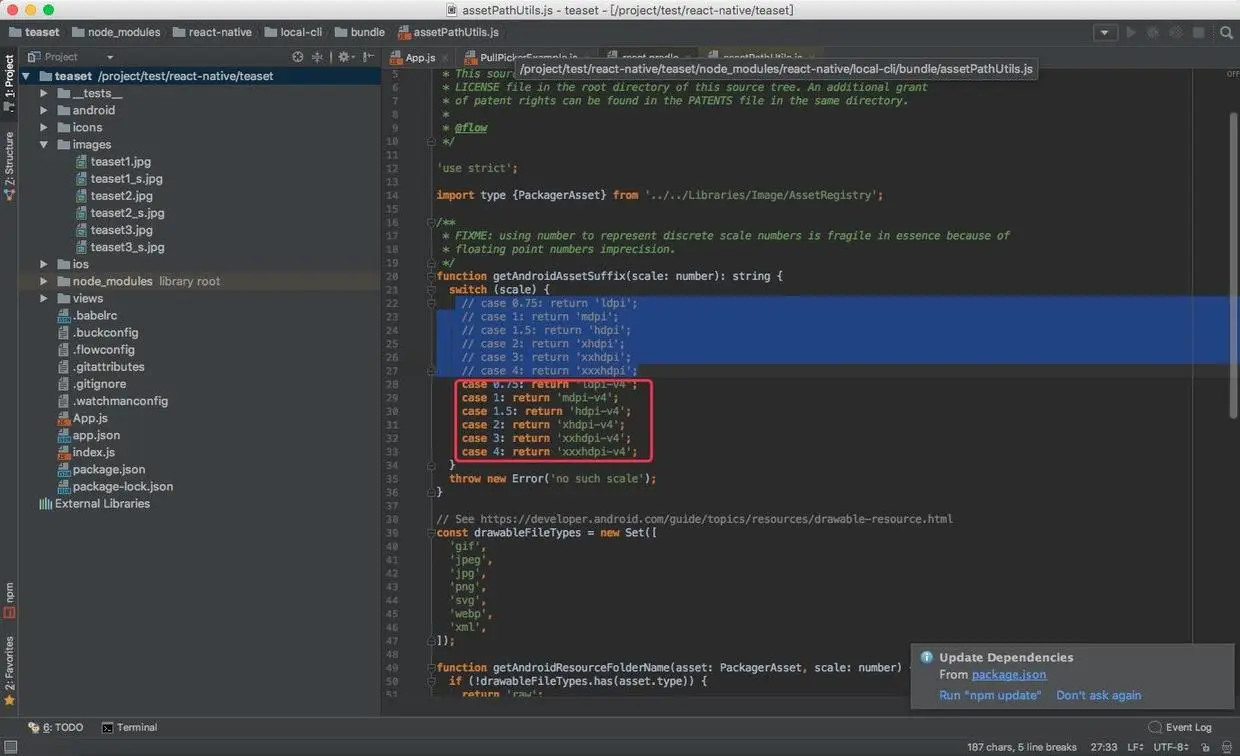
Task: Select the .buckconfig file
Action: coord(105,332)
